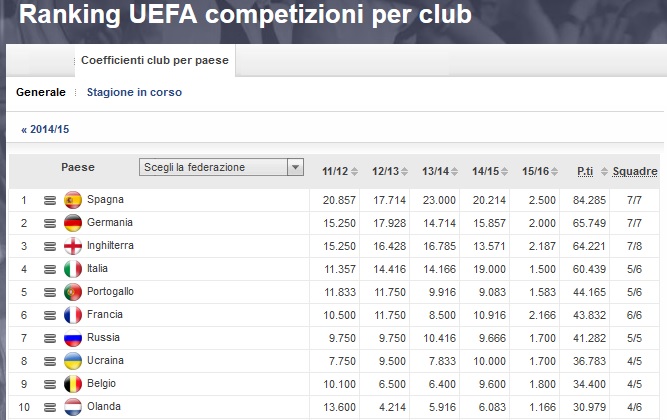The height and width of the screenshot is (420, 667).
Task: Sort by Squadre column header
Action: click(x=635, y=172)
